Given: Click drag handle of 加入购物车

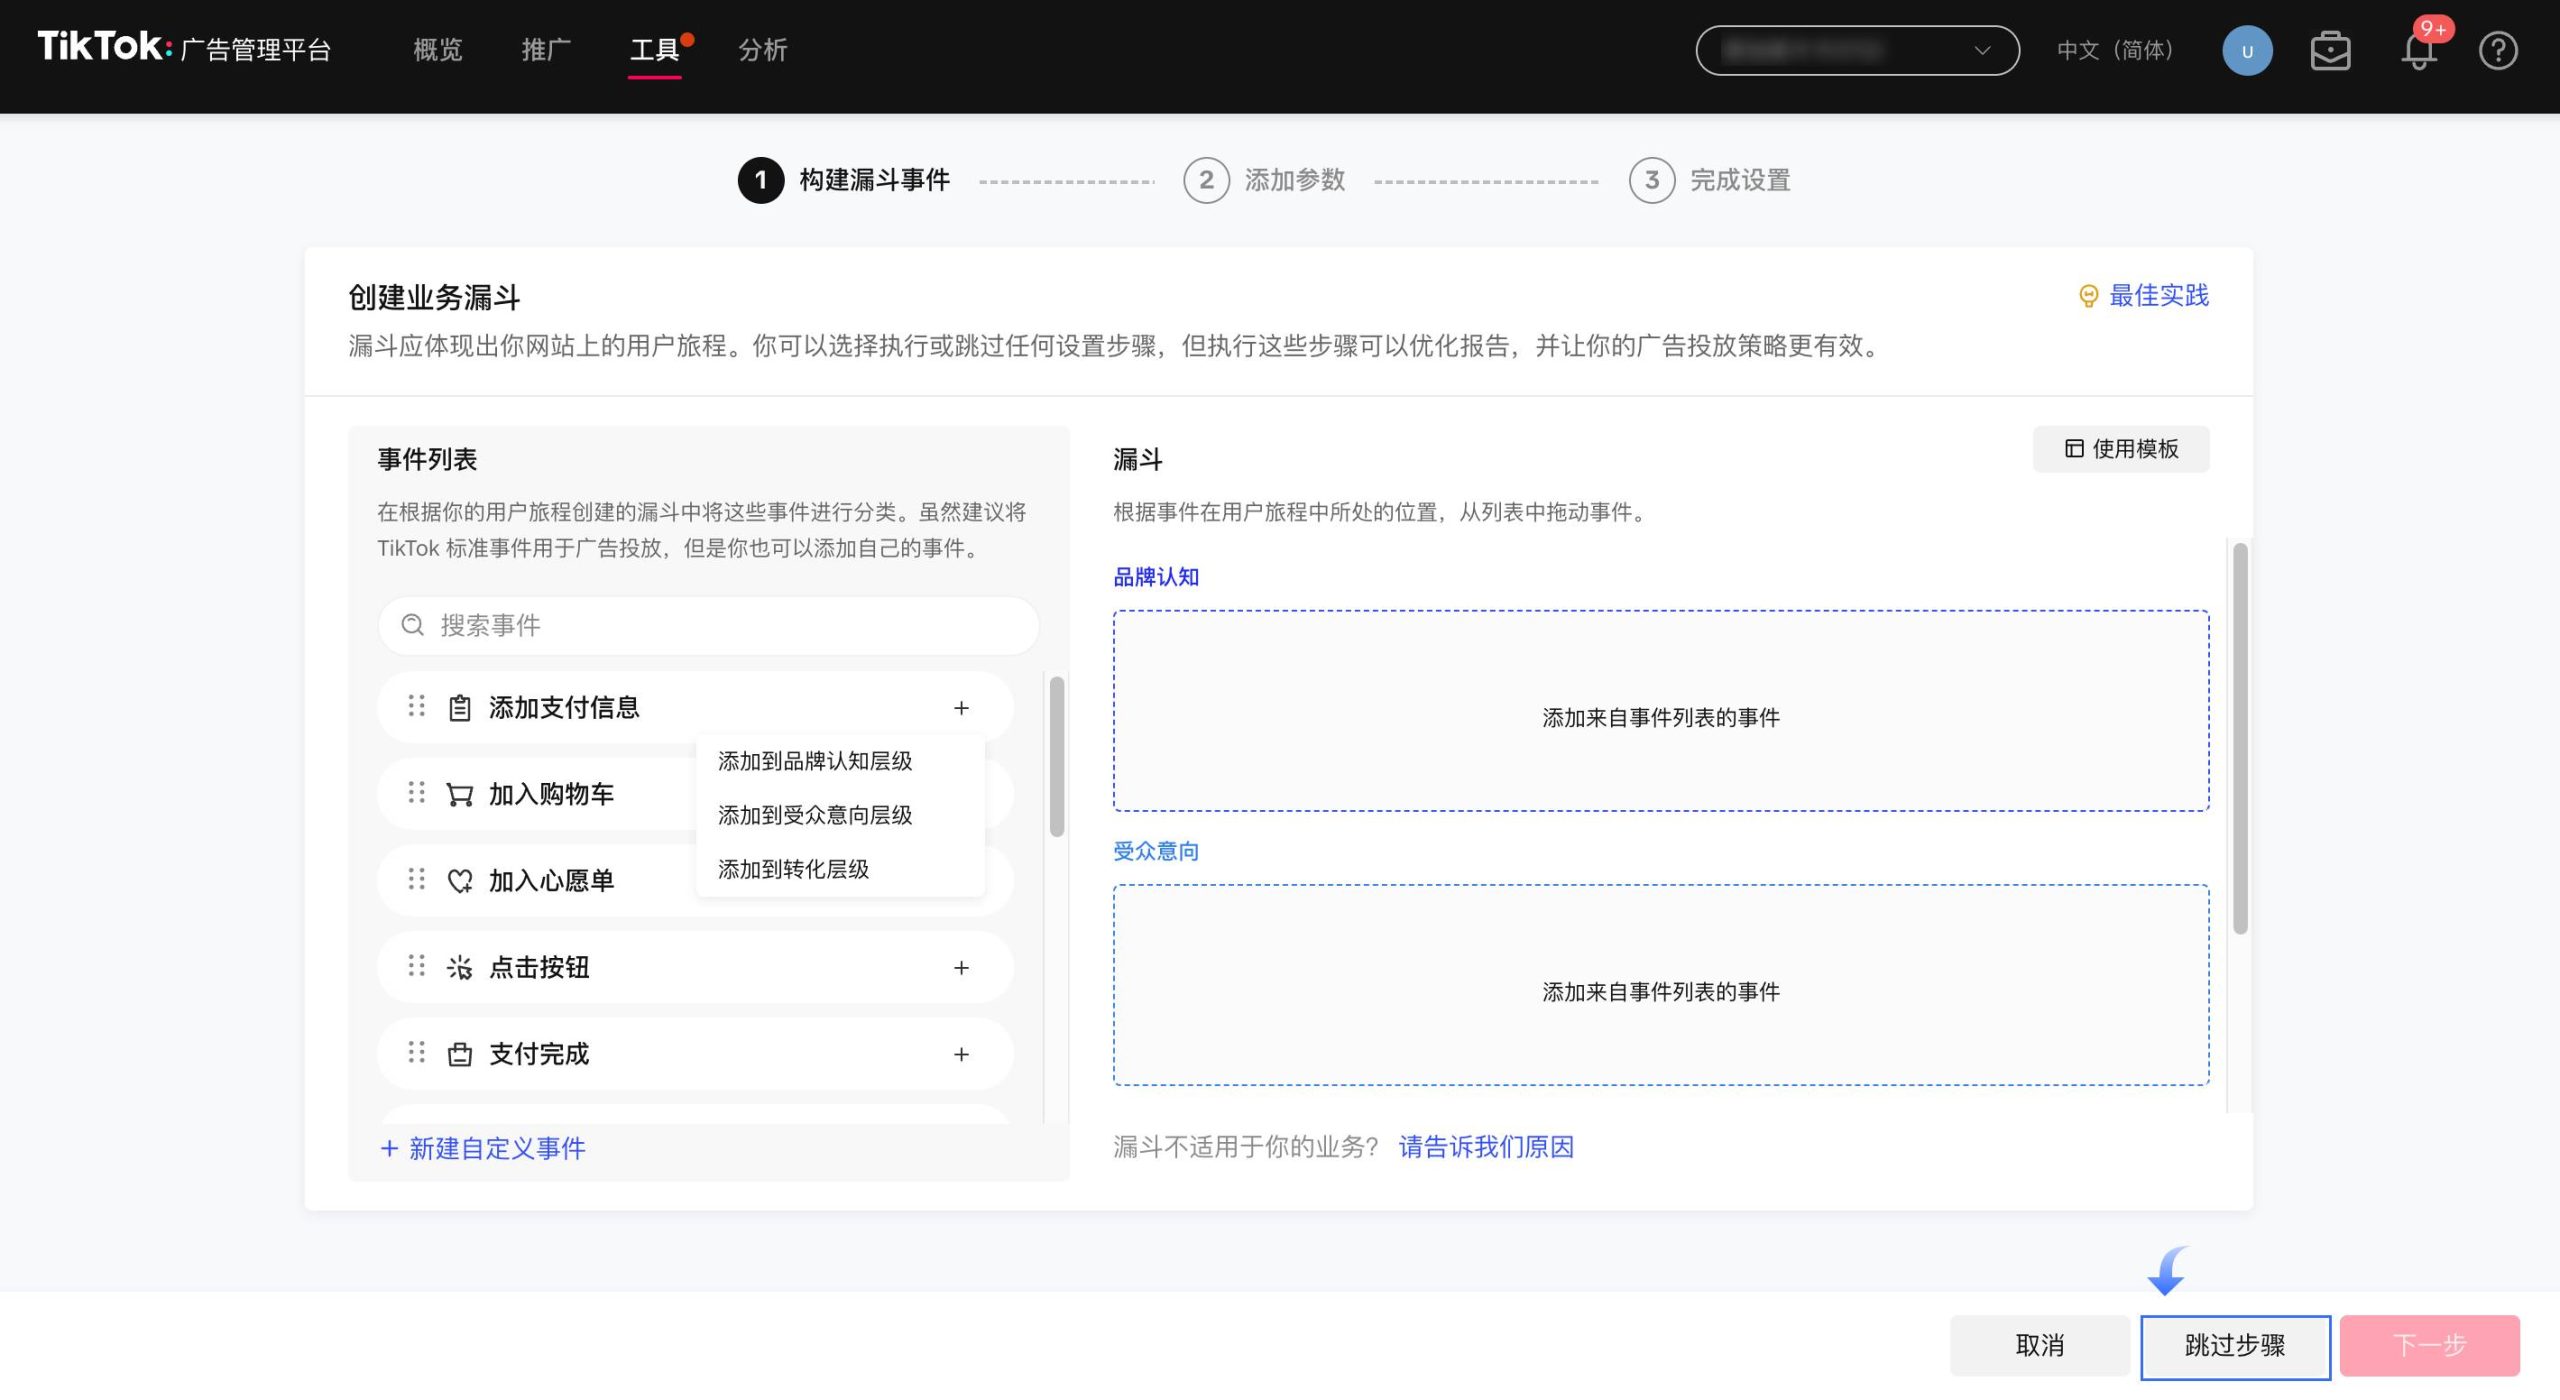Looking at the screenshot, I should tap(416, 794).
